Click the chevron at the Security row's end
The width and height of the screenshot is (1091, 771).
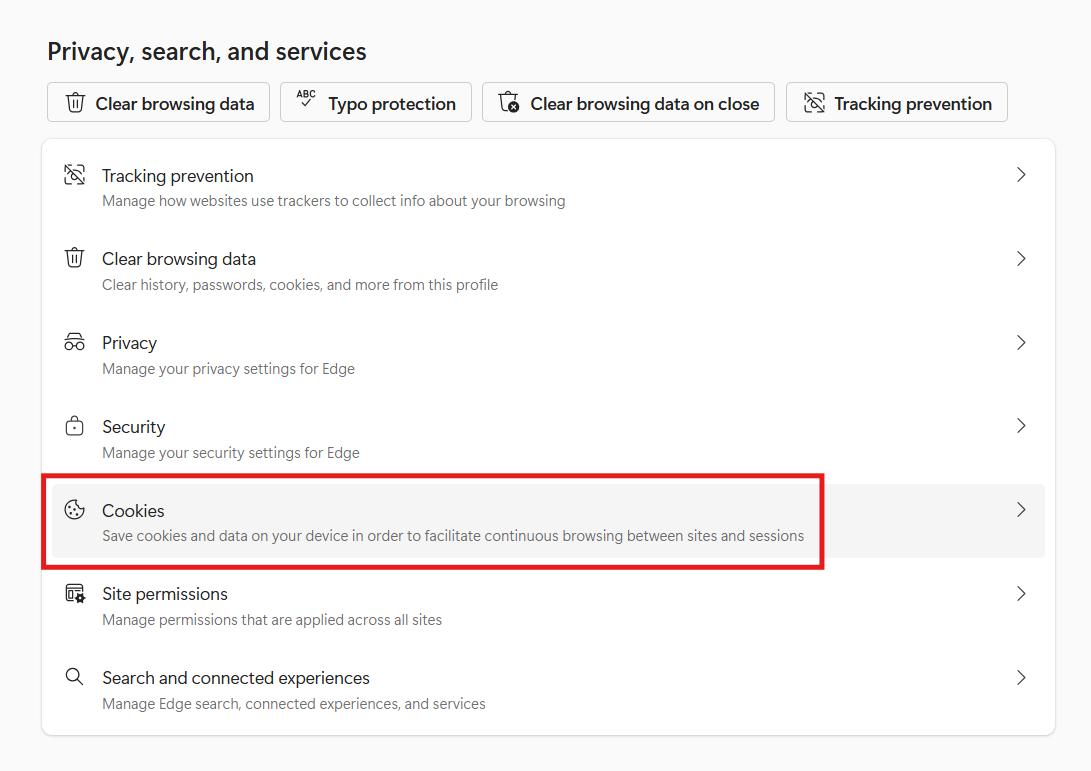pos(1020,426)
